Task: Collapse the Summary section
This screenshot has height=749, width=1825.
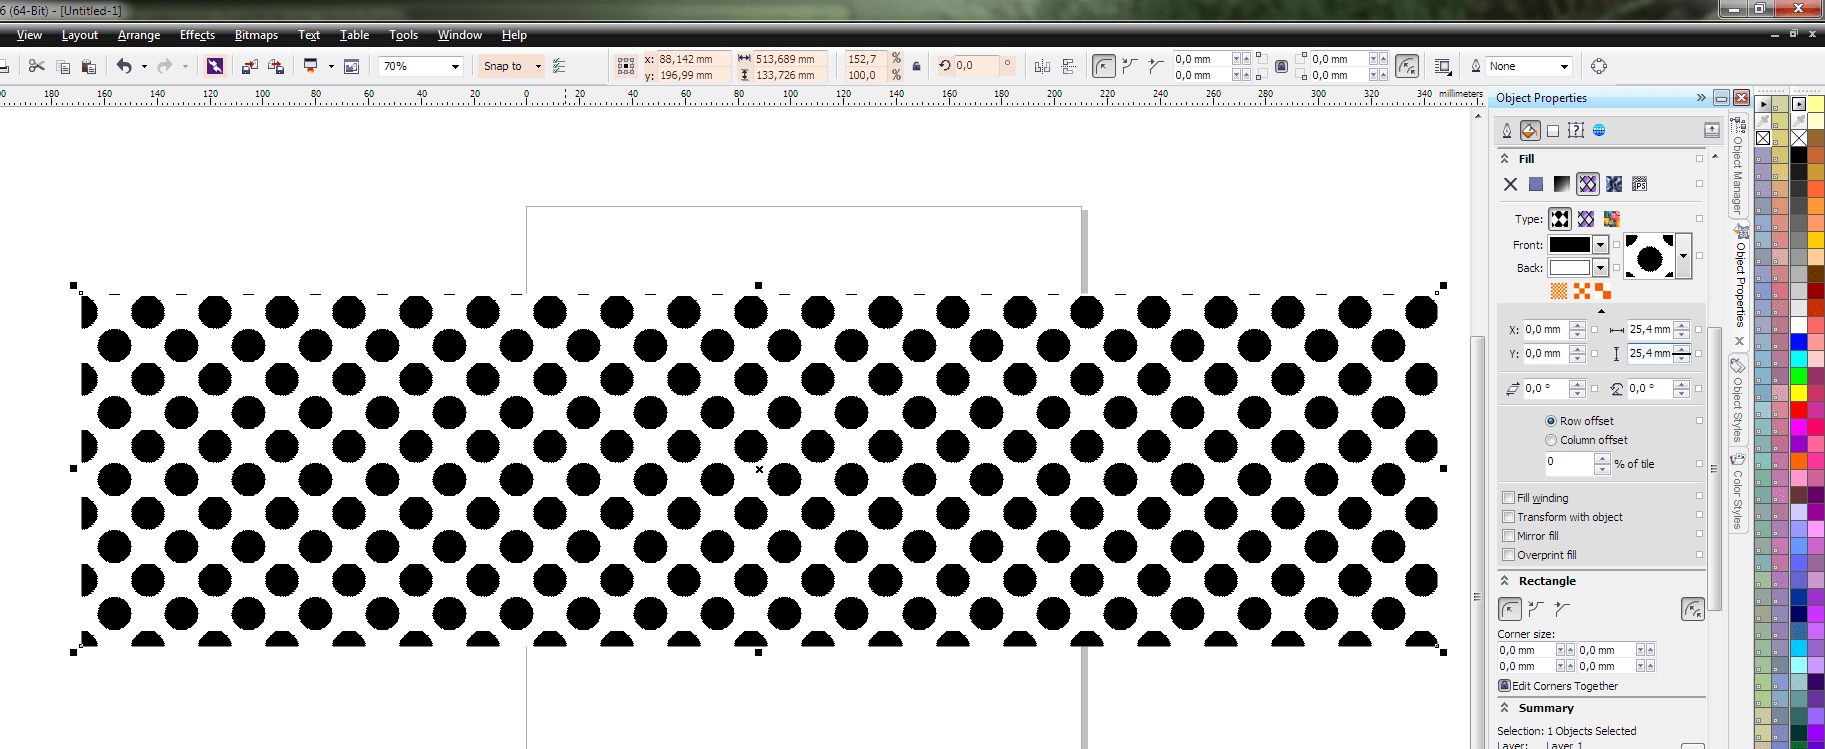Action: tap(1504, 708)
